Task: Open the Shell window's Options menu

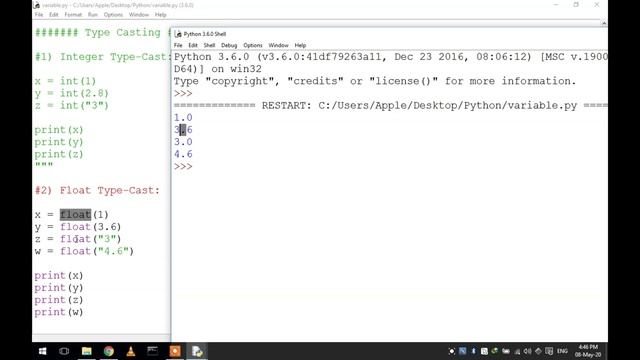Action: [x=253, y=45]
